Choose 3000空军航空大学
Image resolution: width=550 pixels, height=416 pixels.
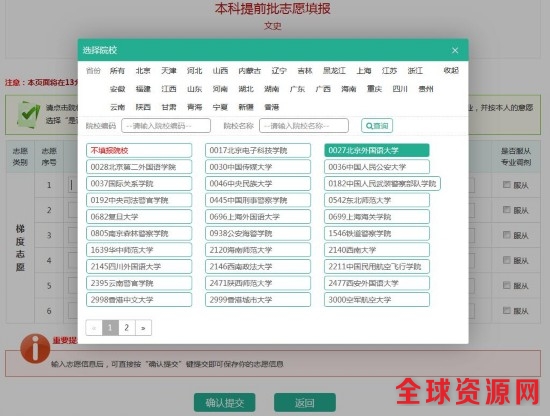click(x=377, y=300)
